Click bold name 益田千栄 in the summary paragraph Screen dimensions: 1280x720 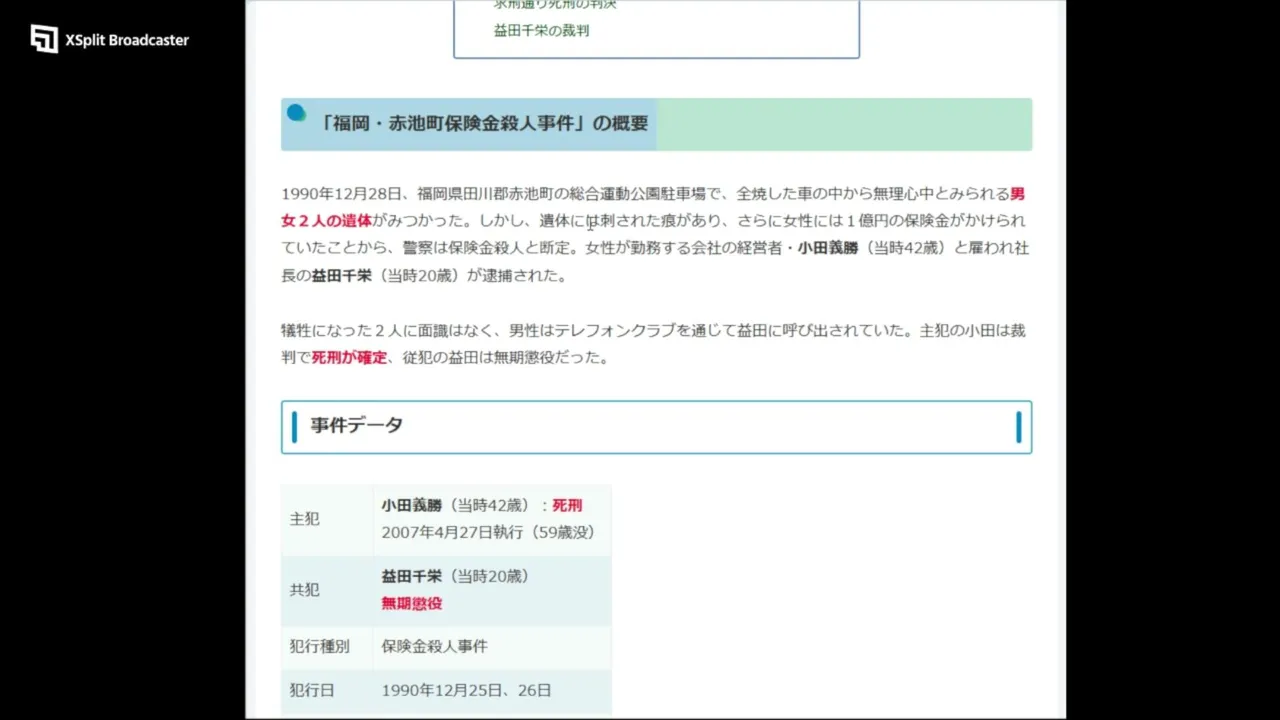click(x=341, y=275)
